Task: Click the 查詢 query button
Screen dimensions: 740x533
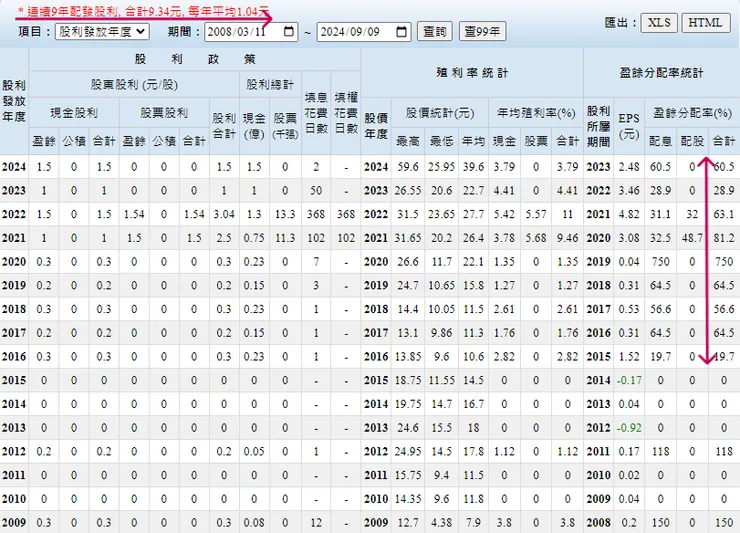Action: point(435,32)
